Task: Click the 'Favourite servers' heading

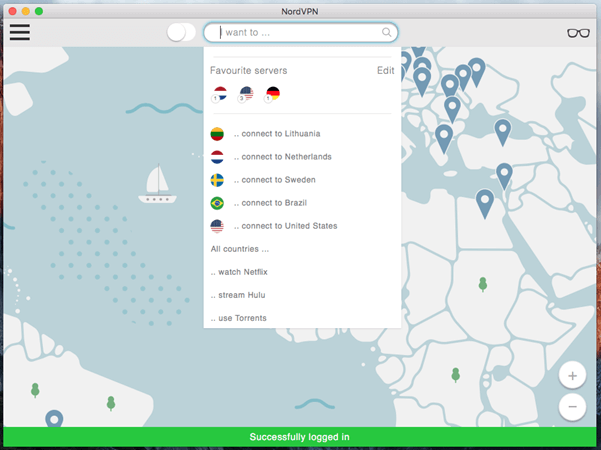Action: pos(248,71)
